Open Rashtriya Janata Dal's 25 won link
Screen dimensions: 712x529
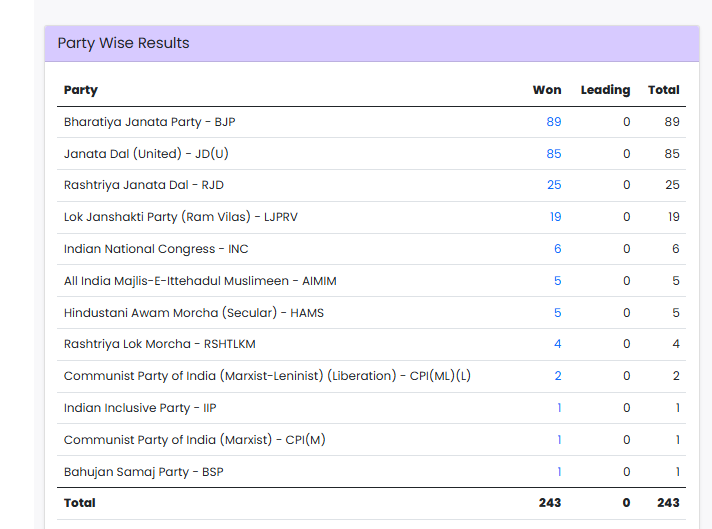(x=553, y=185)
